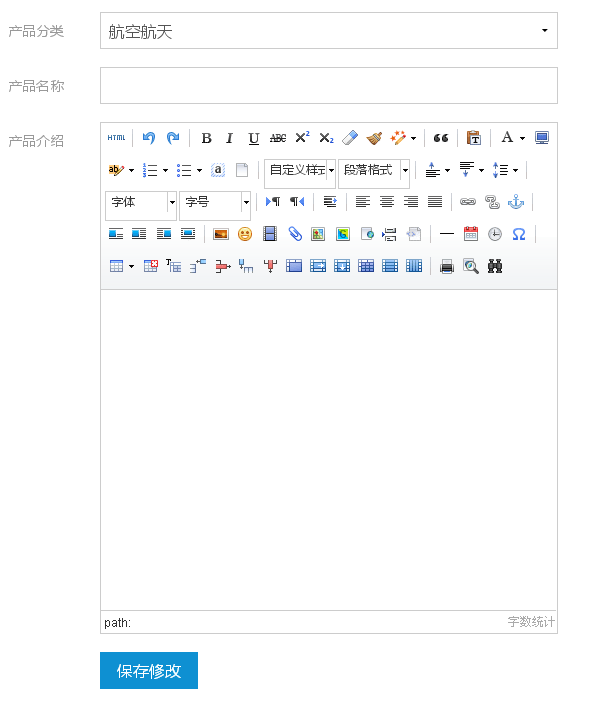615x720 pixels.
Task: Insert an anchor using the anchor icon
Action: click(x=516, y=202)
